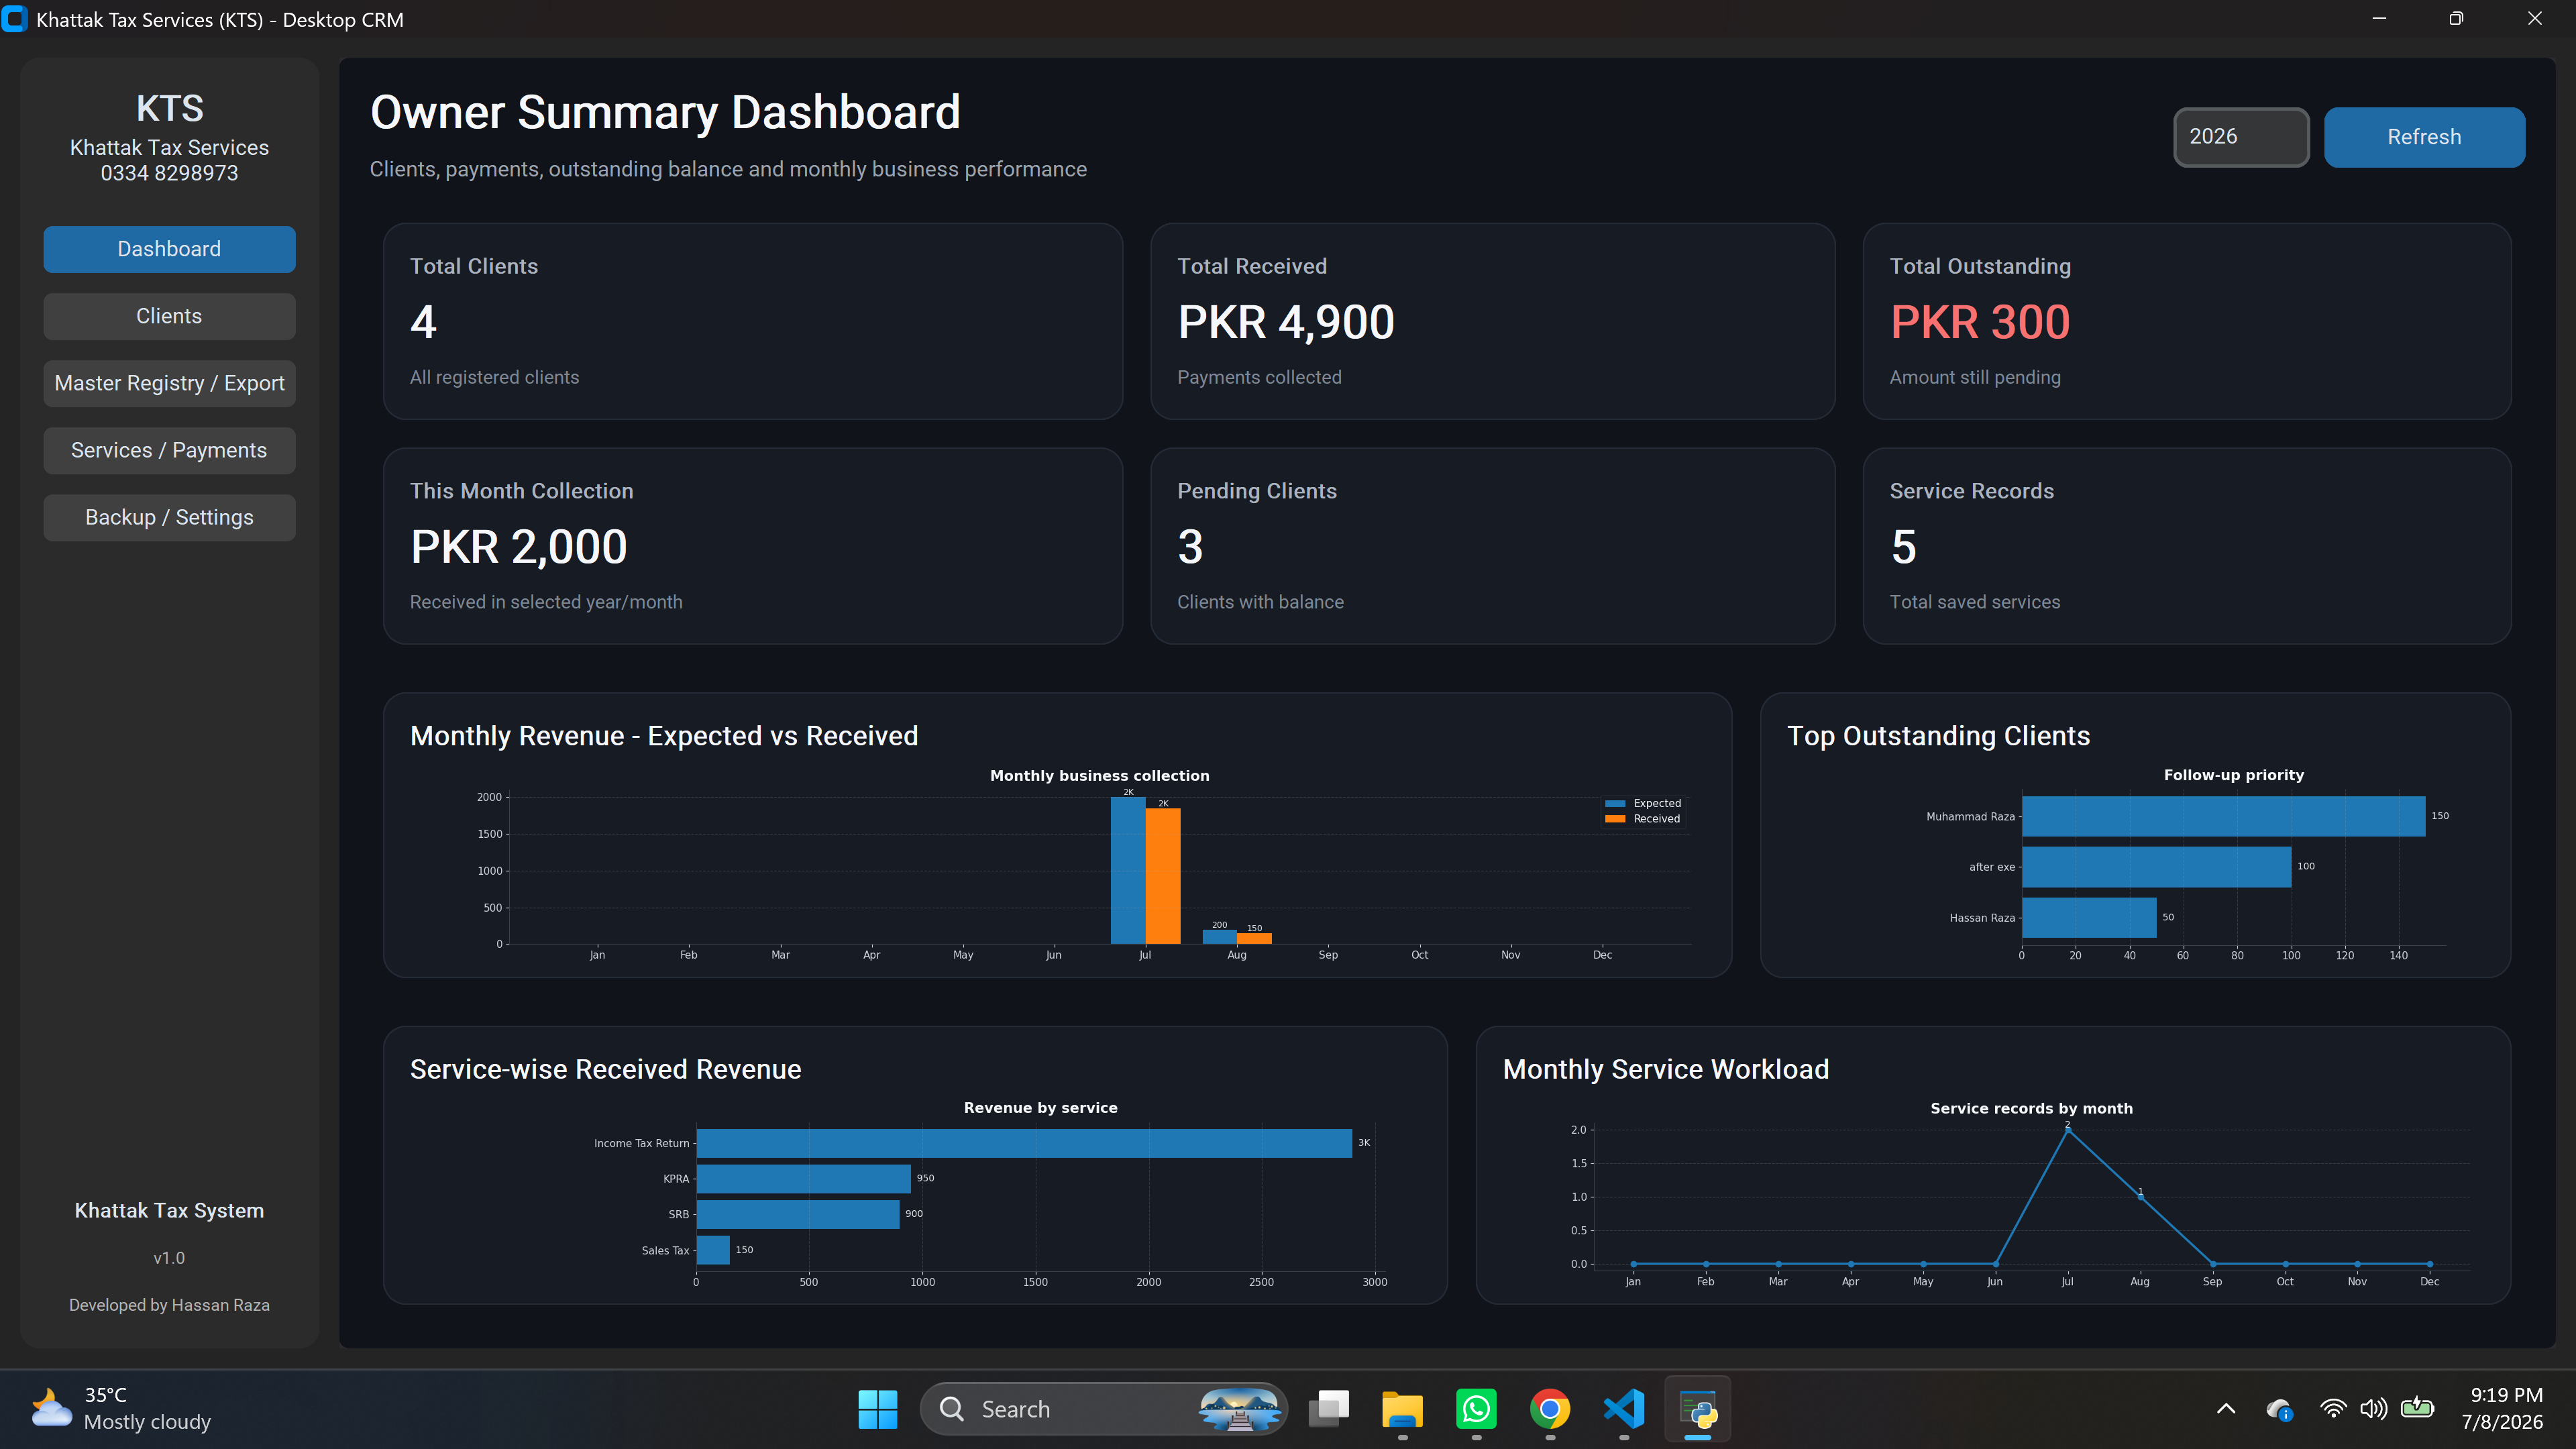
Task: Click Monthly Service Workload heading
Action: [1666, 1069]
